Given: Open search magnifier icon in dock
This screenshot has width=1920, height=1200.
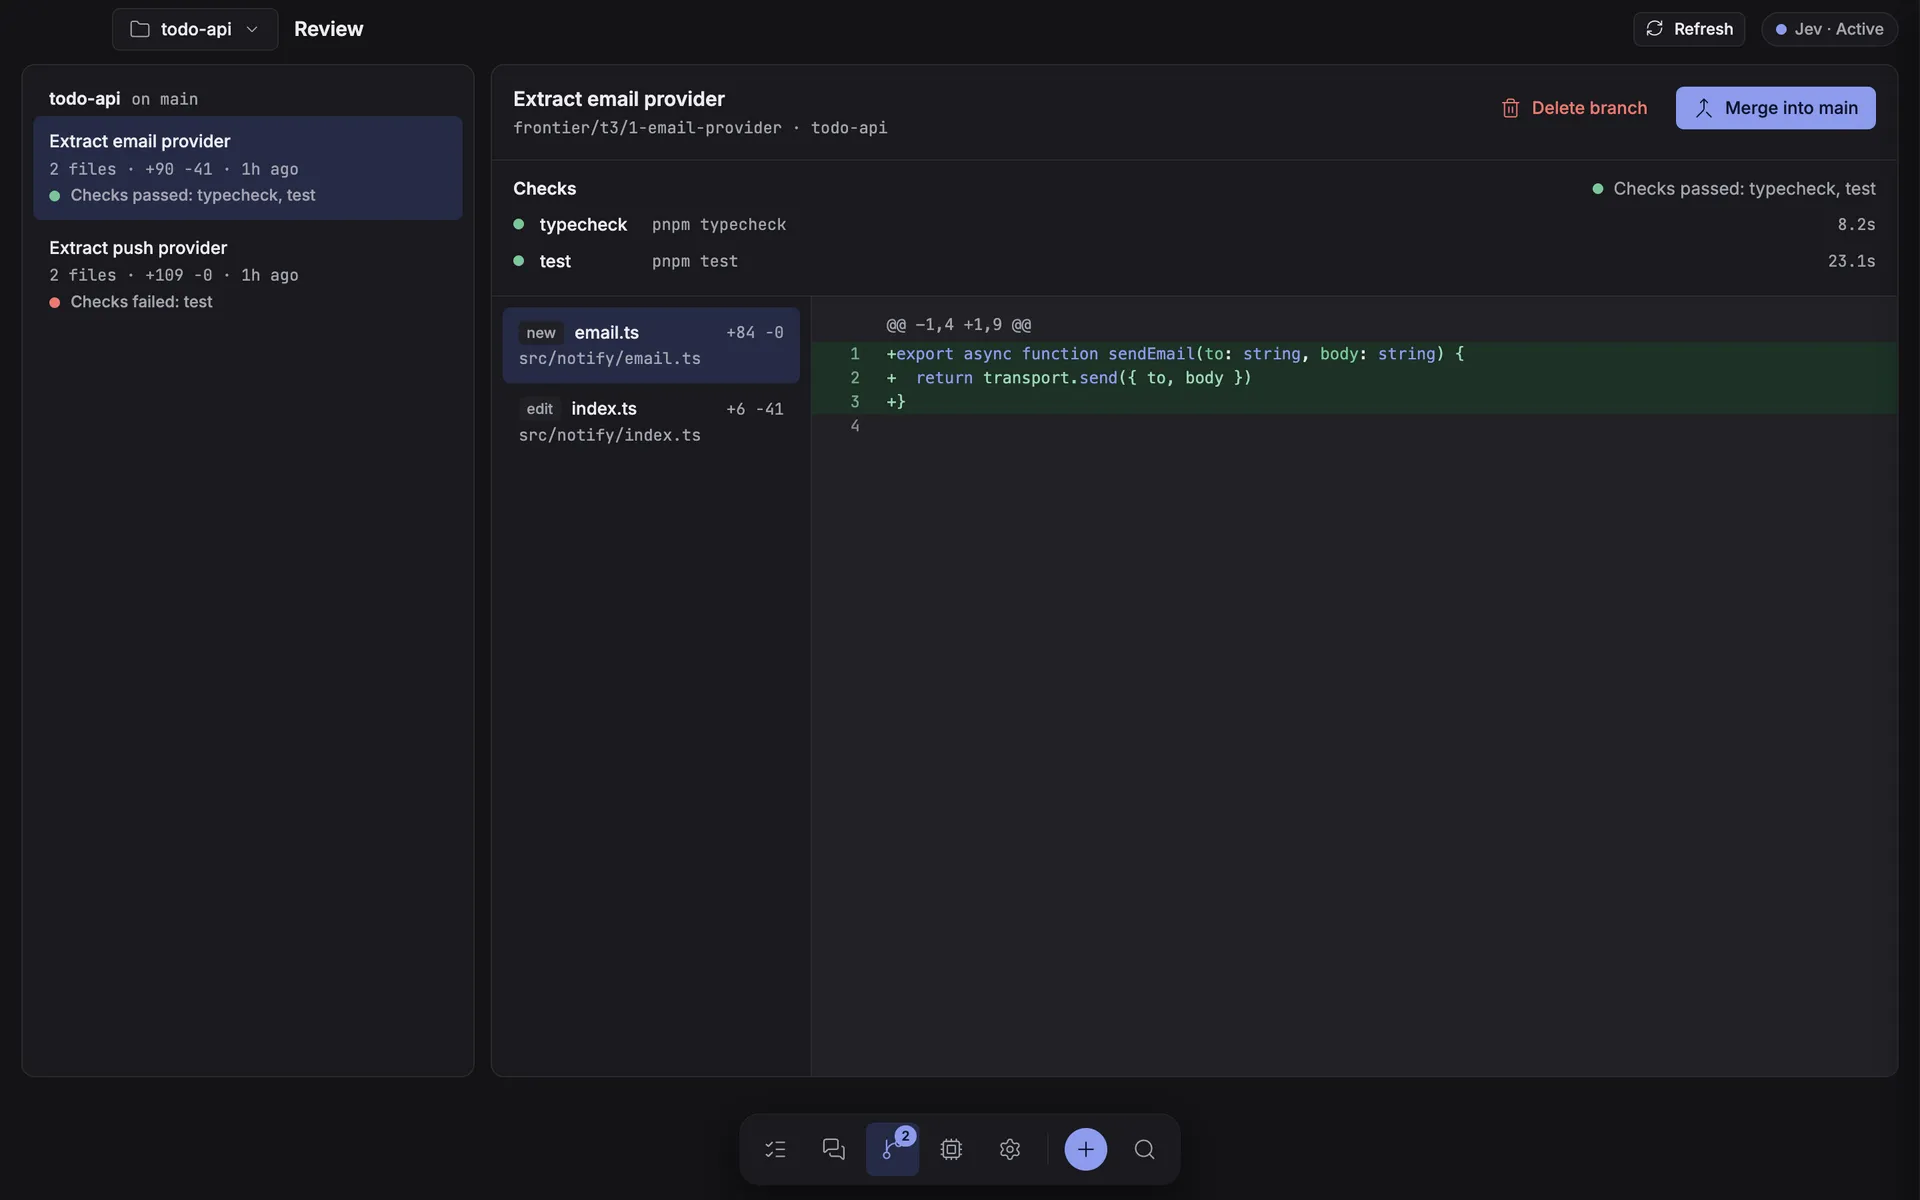Looking at the screenshot, I should point(1144,1149).
